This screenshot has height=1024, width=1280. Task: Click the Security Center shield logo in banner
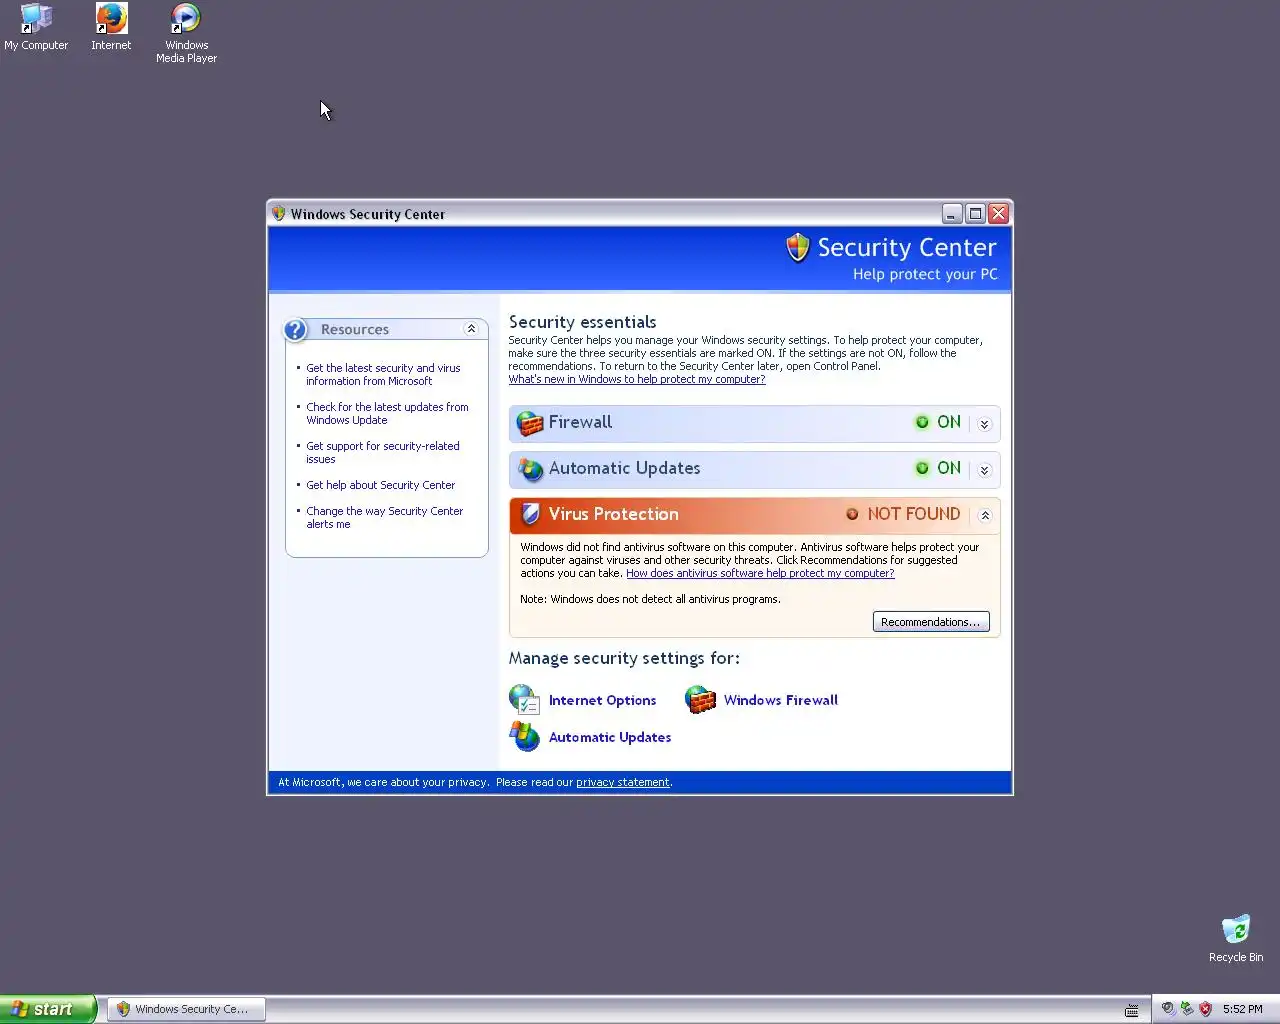click(x=797, y=247)
